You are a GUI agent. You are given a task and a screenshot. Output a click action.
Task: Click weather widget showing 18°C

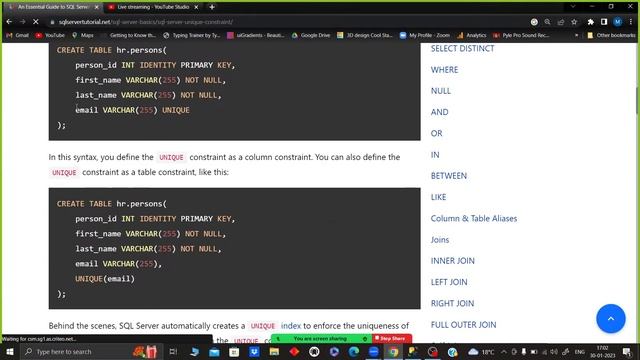[x=482, y=352]
